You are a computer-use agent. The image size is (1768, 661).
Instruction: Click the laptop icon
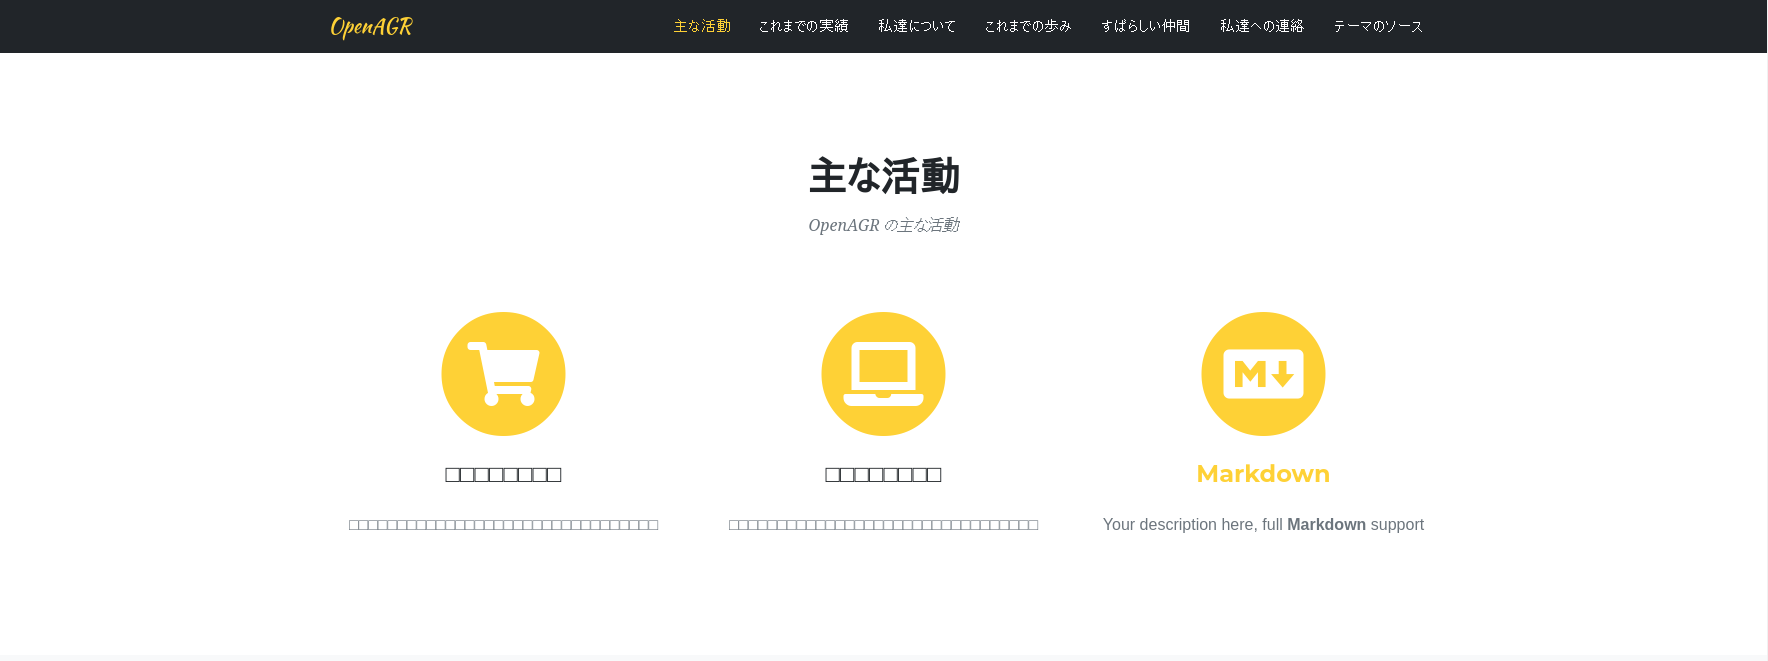tap(883, 374)
